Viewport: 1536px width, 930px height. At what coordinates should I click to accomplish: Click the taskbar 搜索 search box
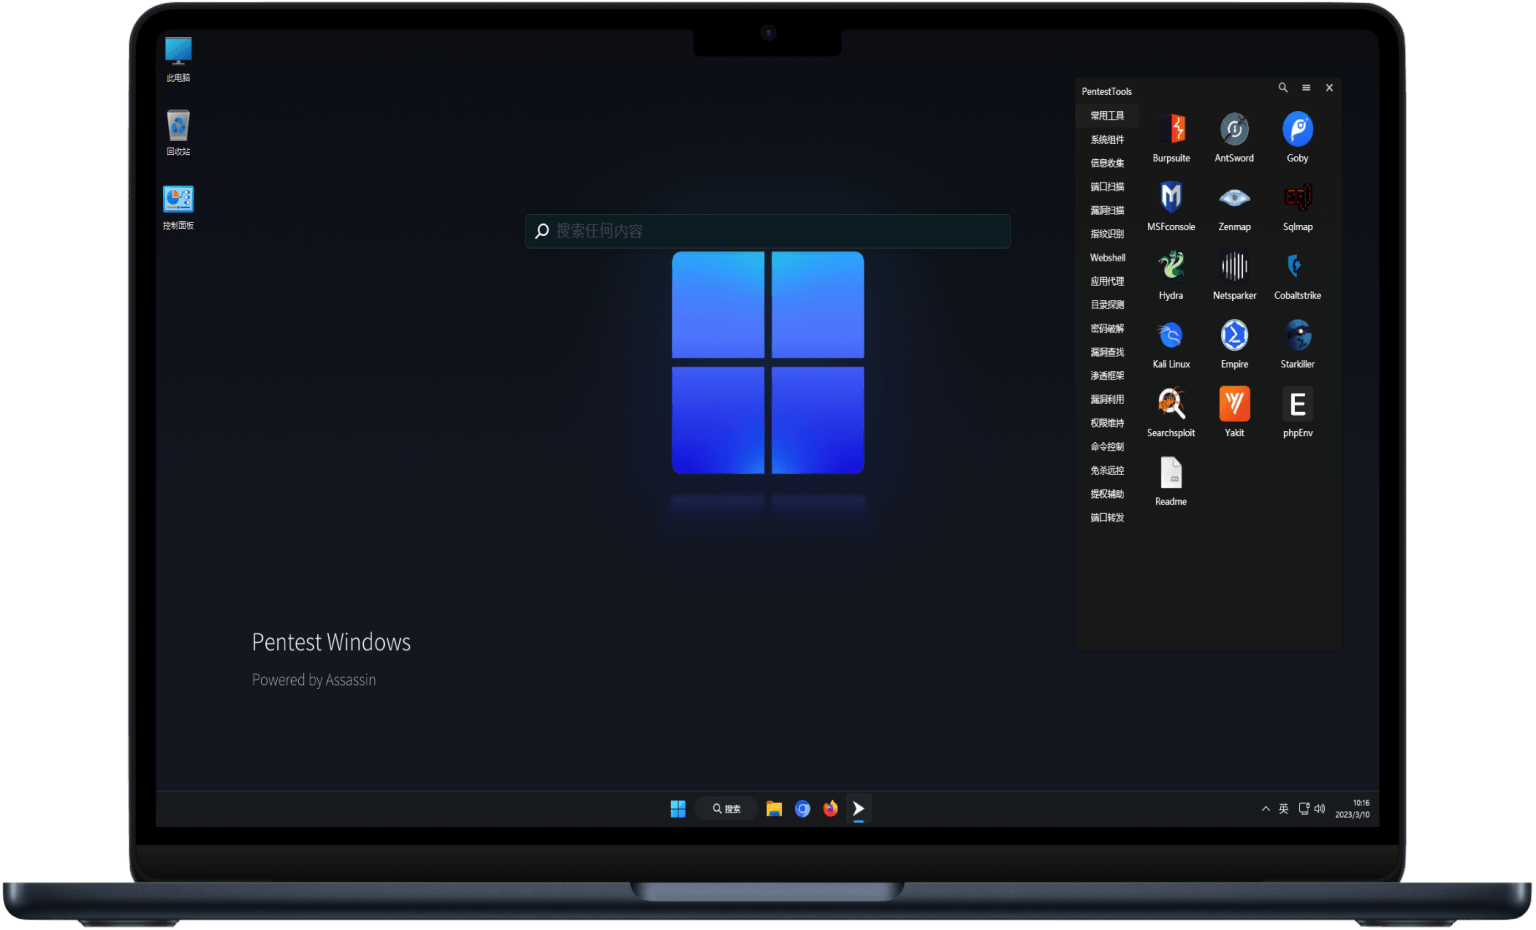(727, 809)
